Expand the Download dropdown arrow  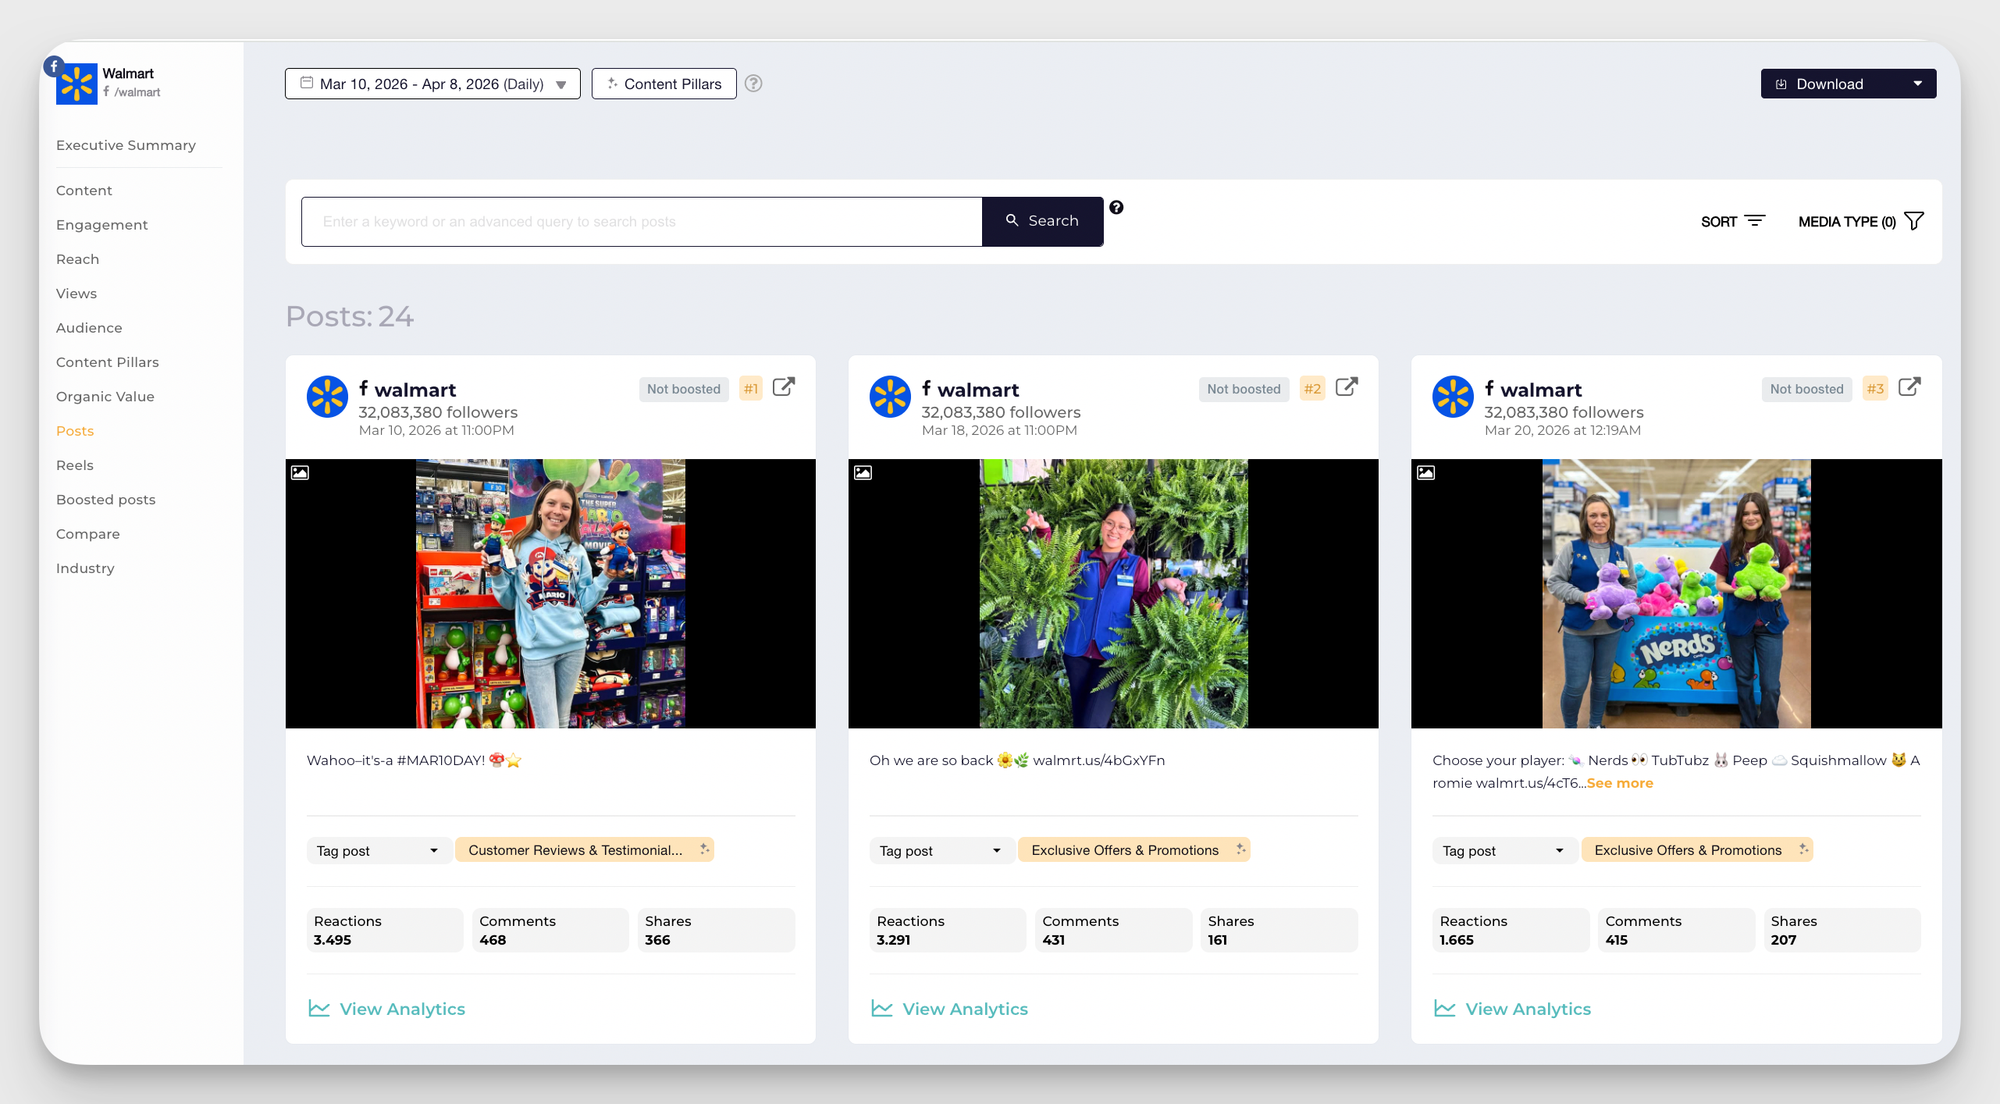1917,84
